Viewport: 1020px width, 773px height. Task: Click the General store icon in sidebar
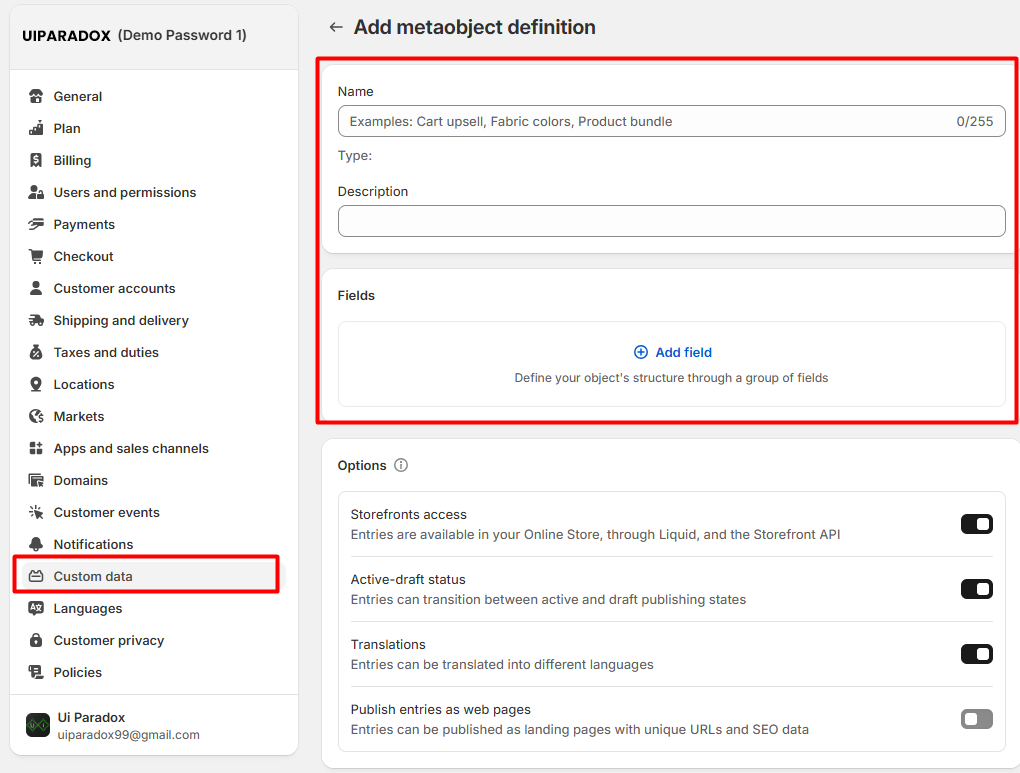[x=36, y=97]
